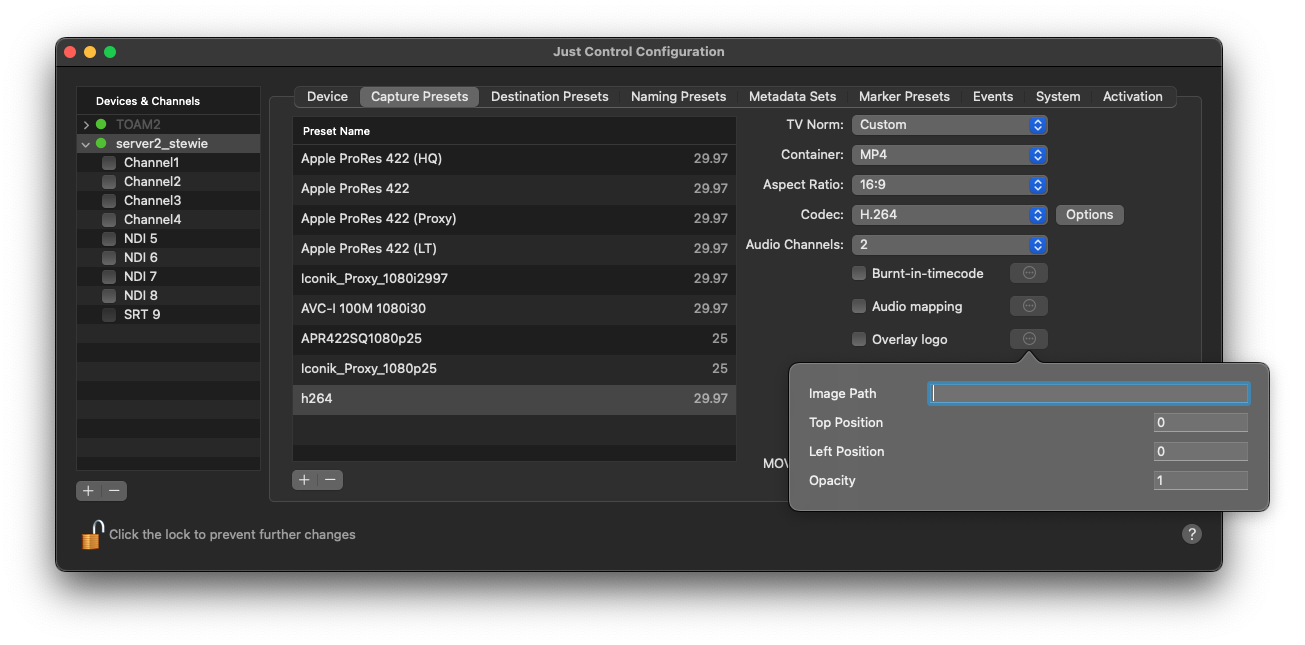Image resolution: width=1305 pixels, height=645 pixels.
Task: Open the Naming Presets tab
Action: (678, 97)
